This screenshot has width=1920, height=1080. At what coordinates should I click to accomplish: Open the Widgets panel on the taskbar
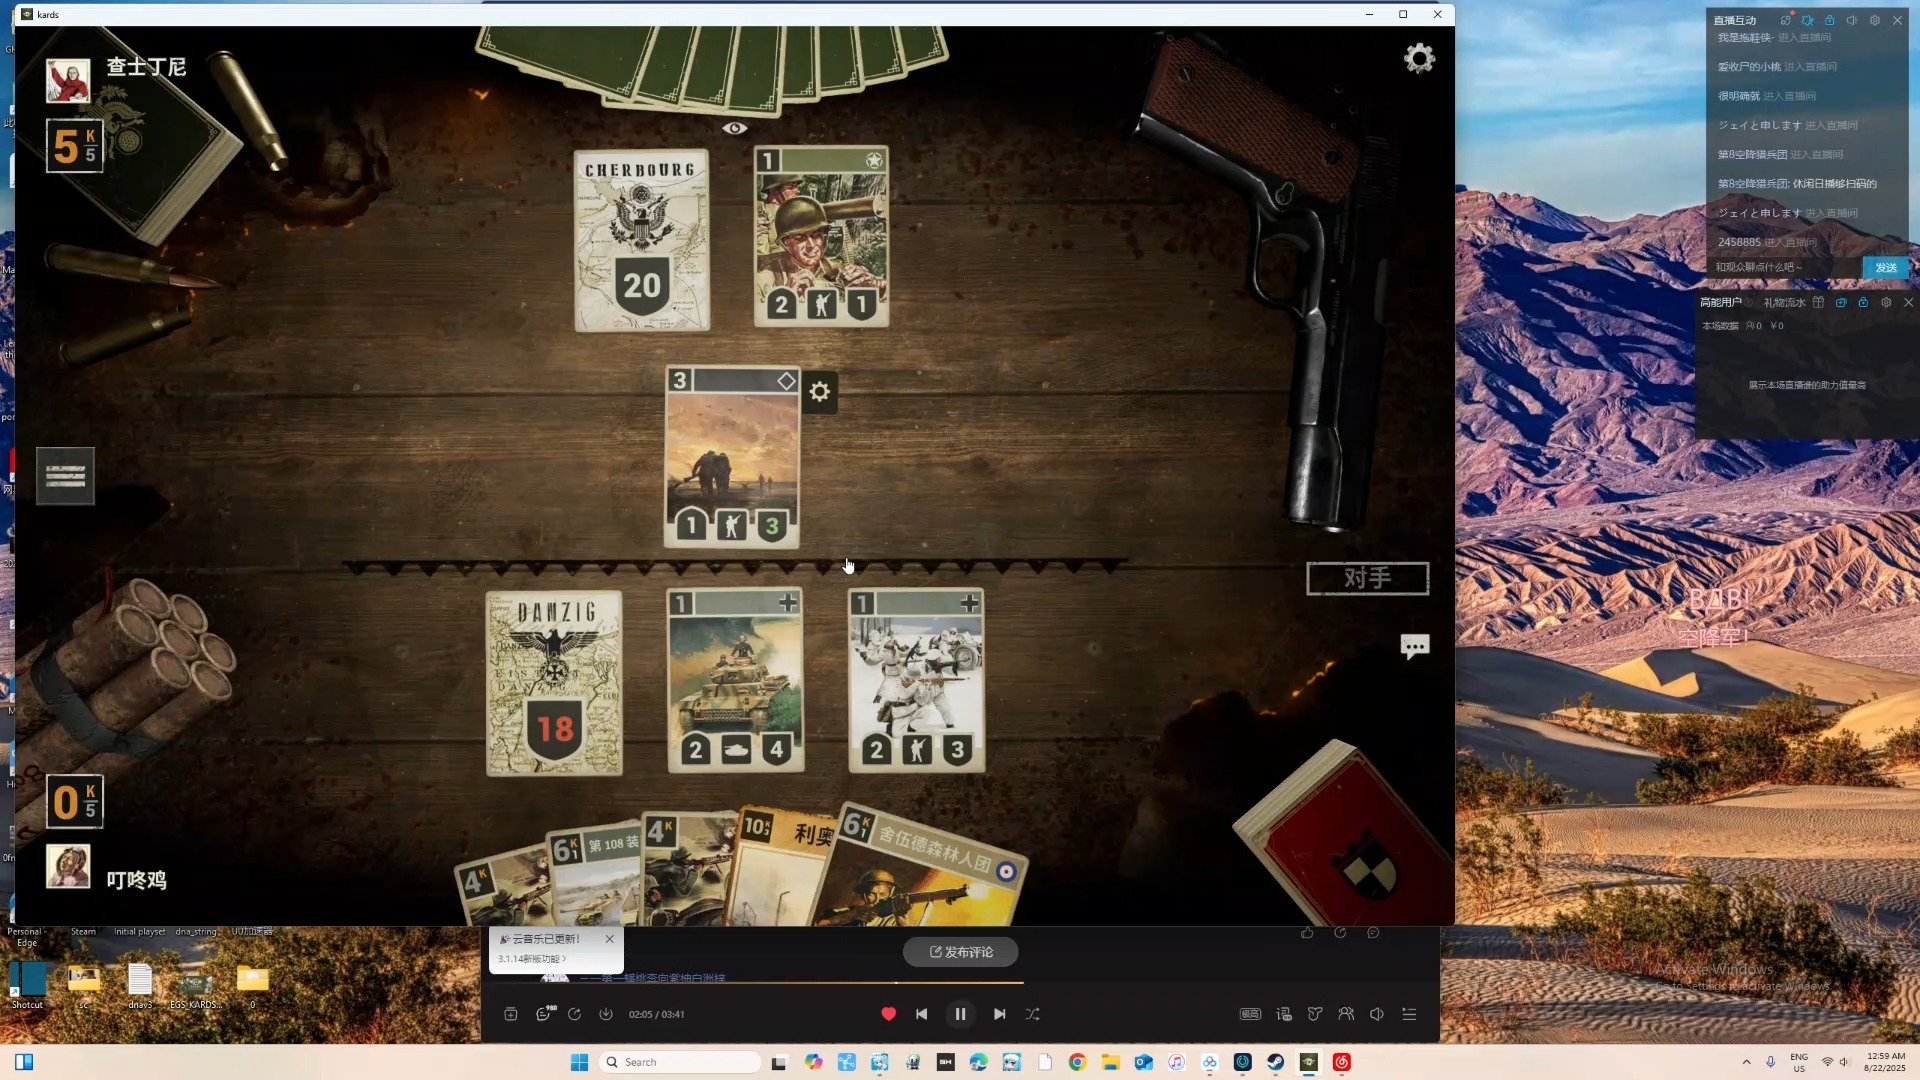(x=24, y=1062)
